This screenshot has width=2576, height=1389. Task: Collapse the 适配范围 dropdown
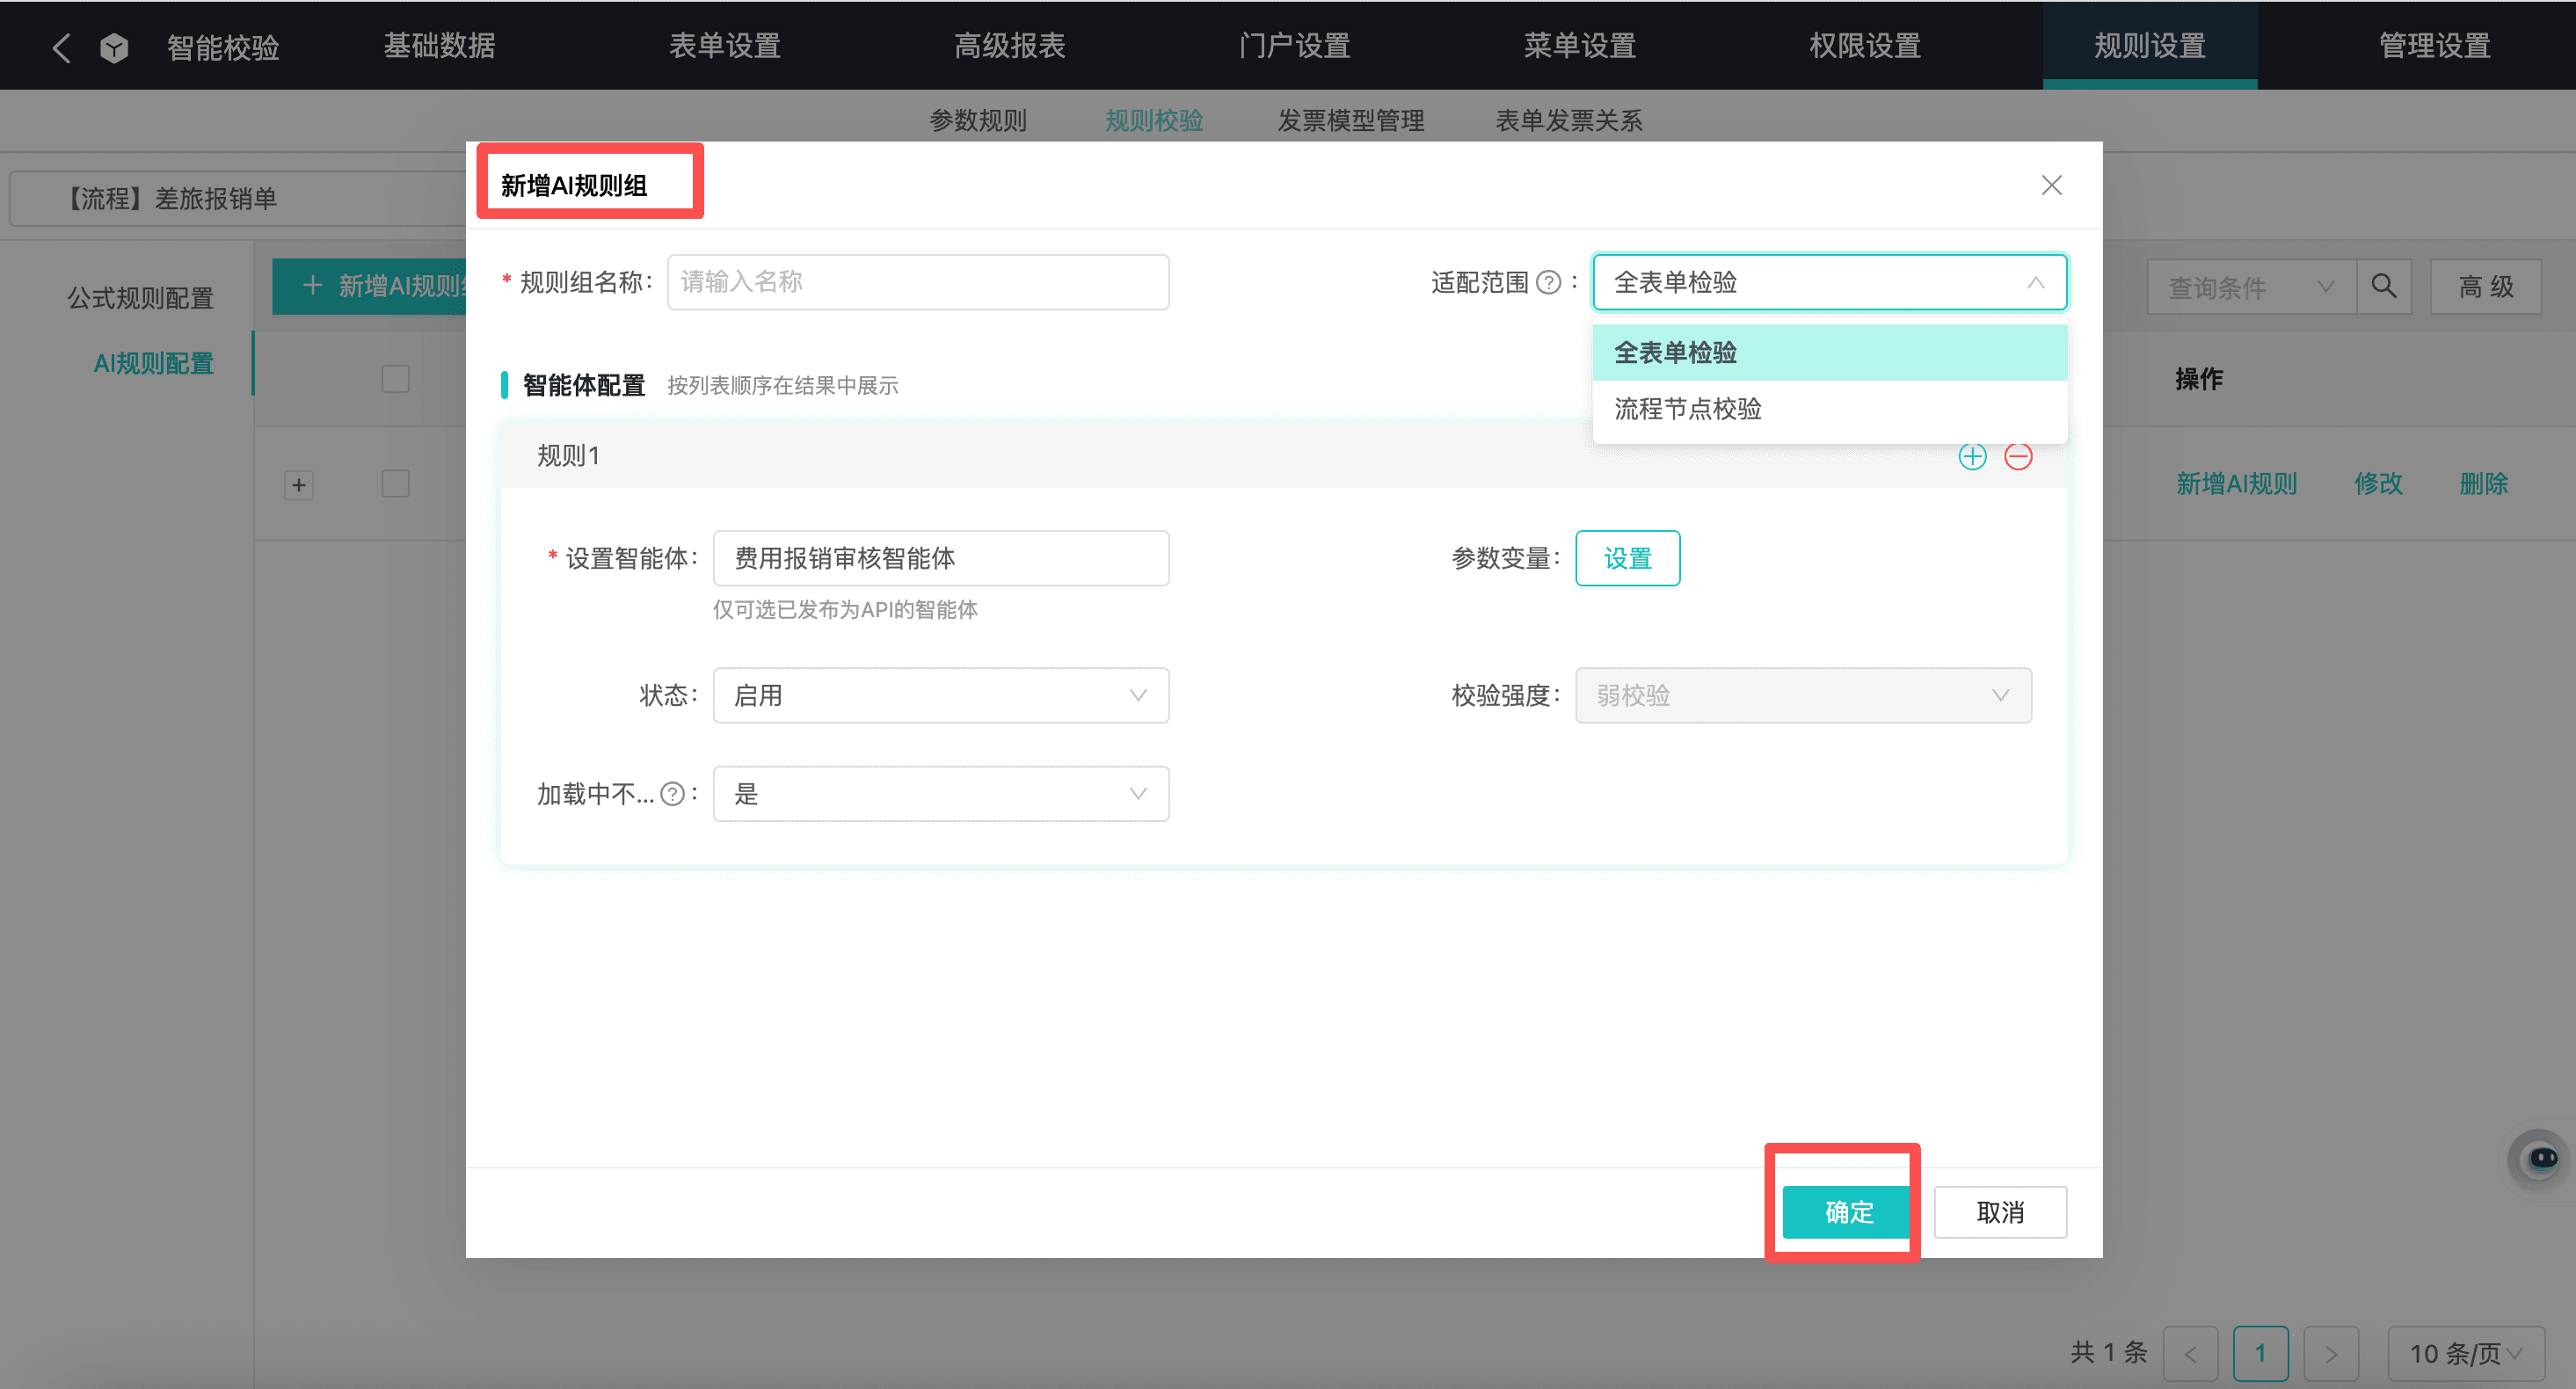pos(2035,283)
